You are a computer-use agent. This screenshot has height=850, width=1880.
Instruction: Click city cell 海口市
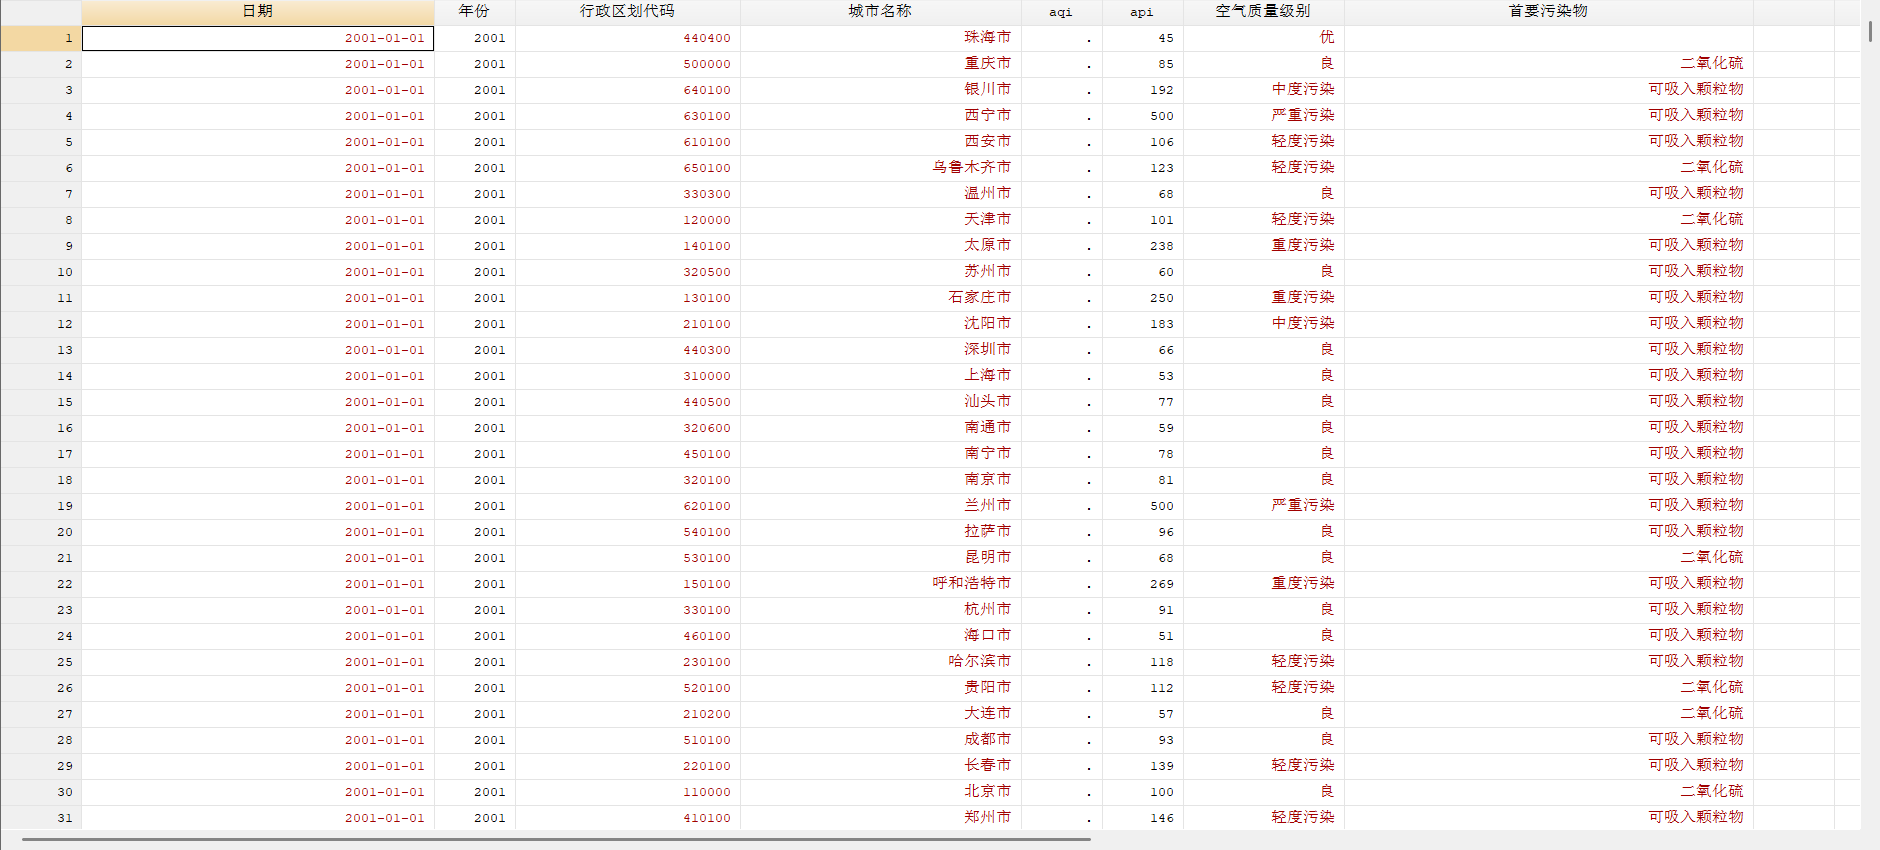click(x=880, y=636)
